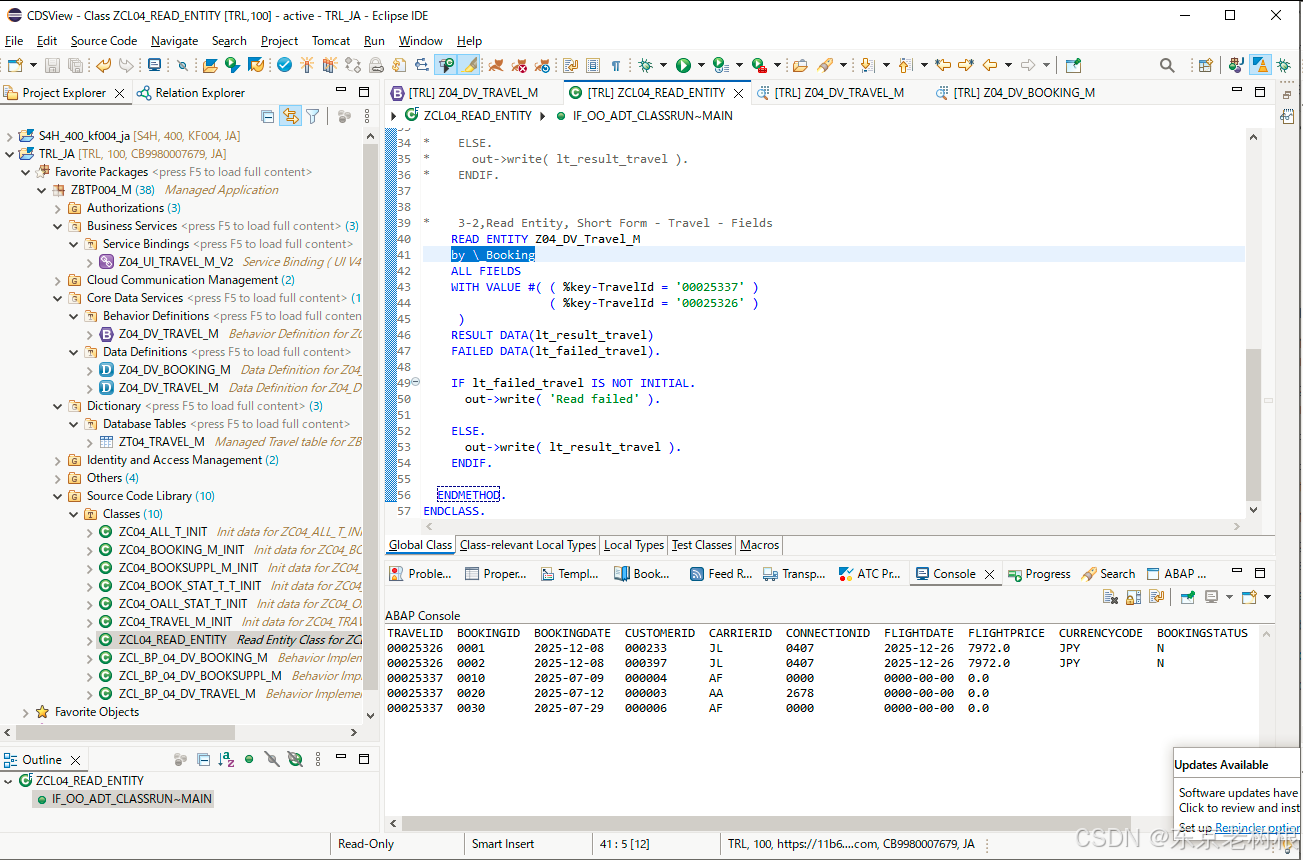Click the Sort alphabetically icon in Outline
Viewport: 1303px width, 860px height.
[227, 760]
